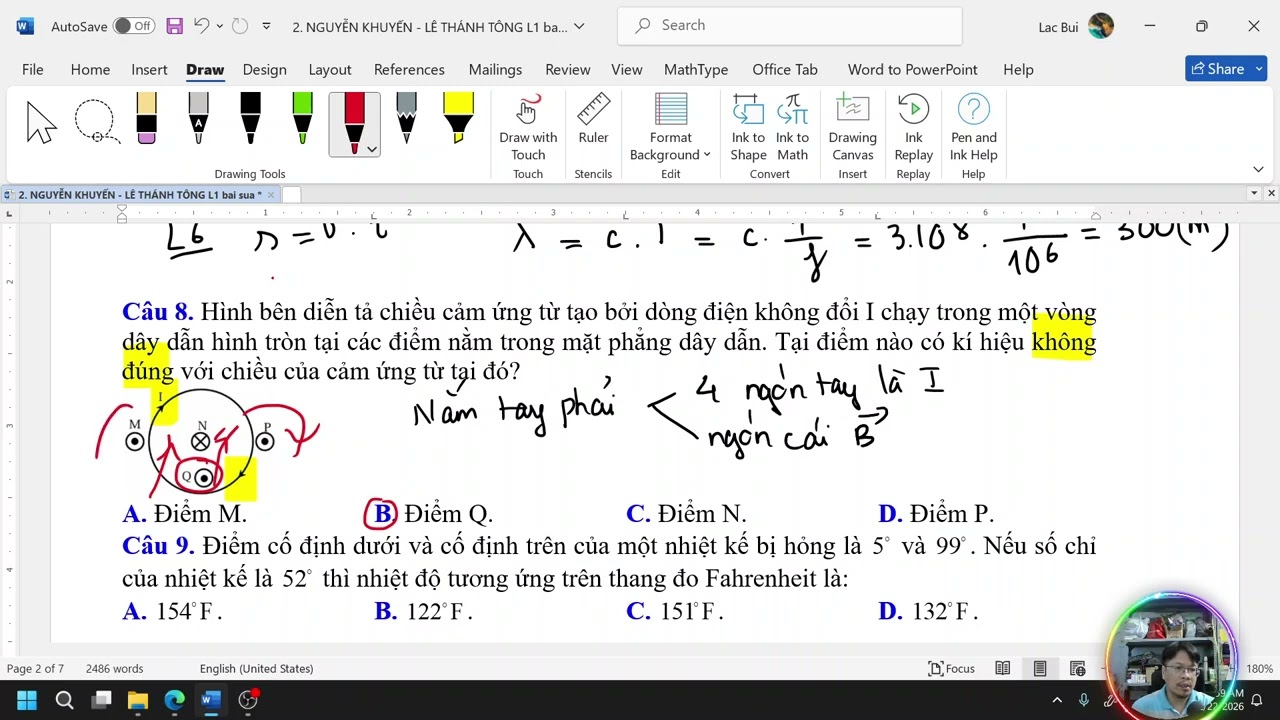This screenshot has width=1280, height=720.
Task: Open the View tab
Action: pyautogui.click(x=627, y=69)
